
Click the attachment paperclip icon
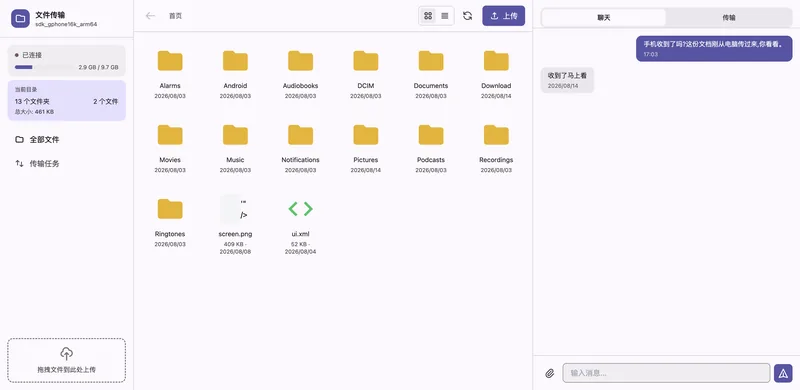pyautogui.click(x=549, y=373)
